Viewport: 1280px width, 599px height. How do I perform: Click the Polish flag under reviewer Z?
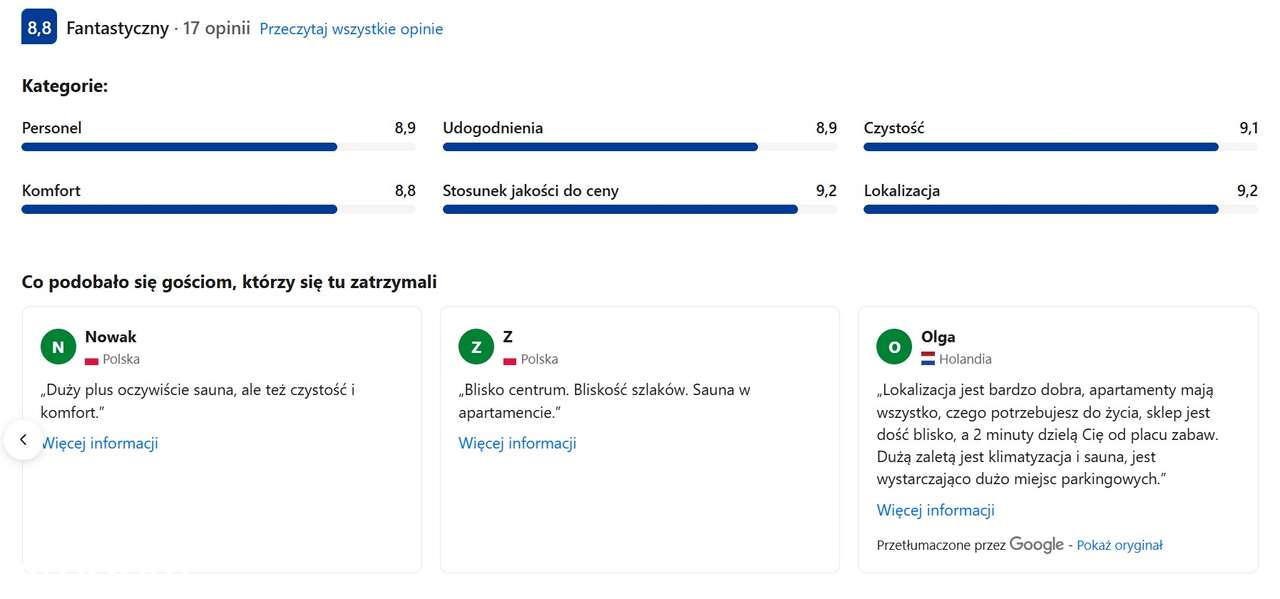[x=510, y=360]
